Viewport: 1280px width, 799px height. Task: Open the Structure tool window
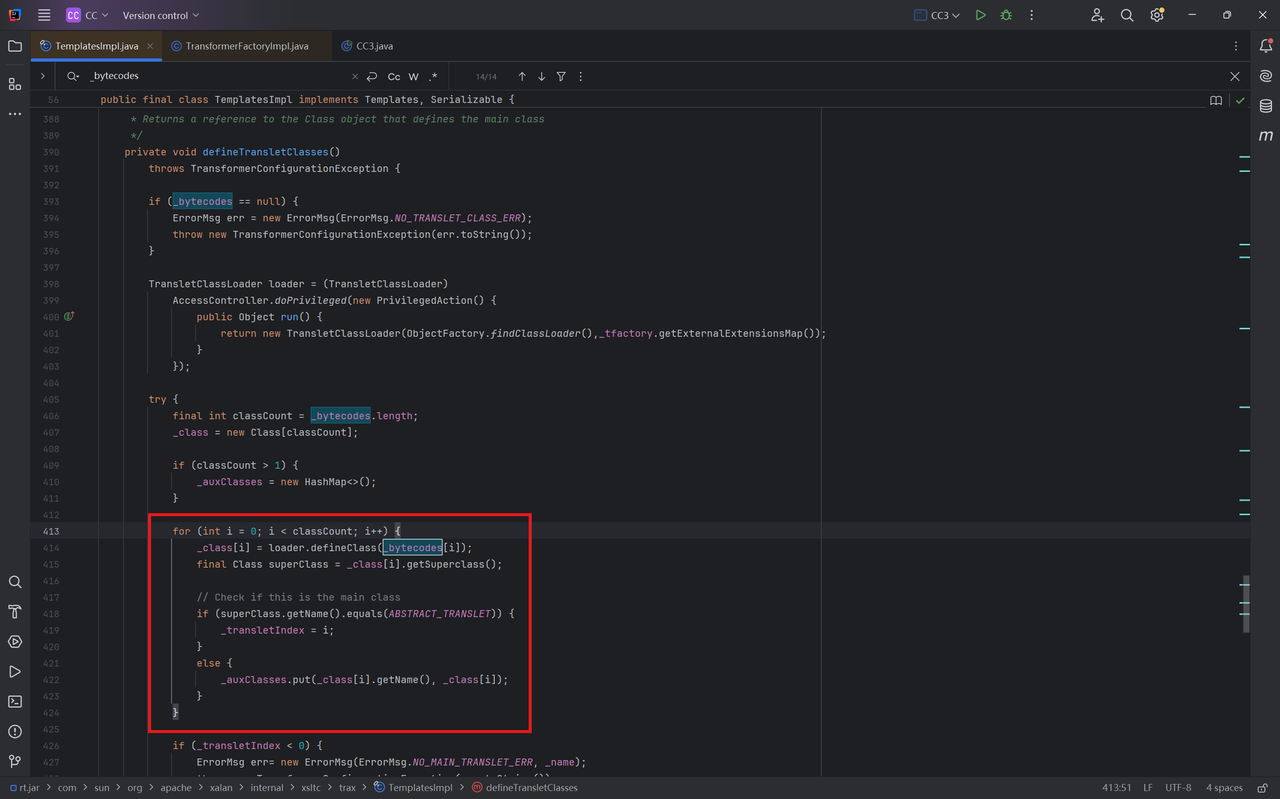pos(15,84)
